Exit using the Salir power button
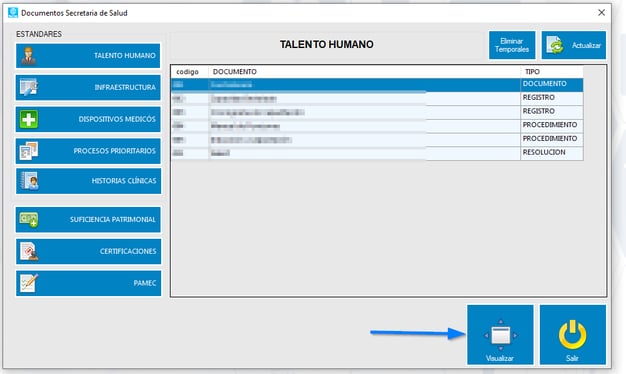This screenshot has height=374, width=626. 573,335
